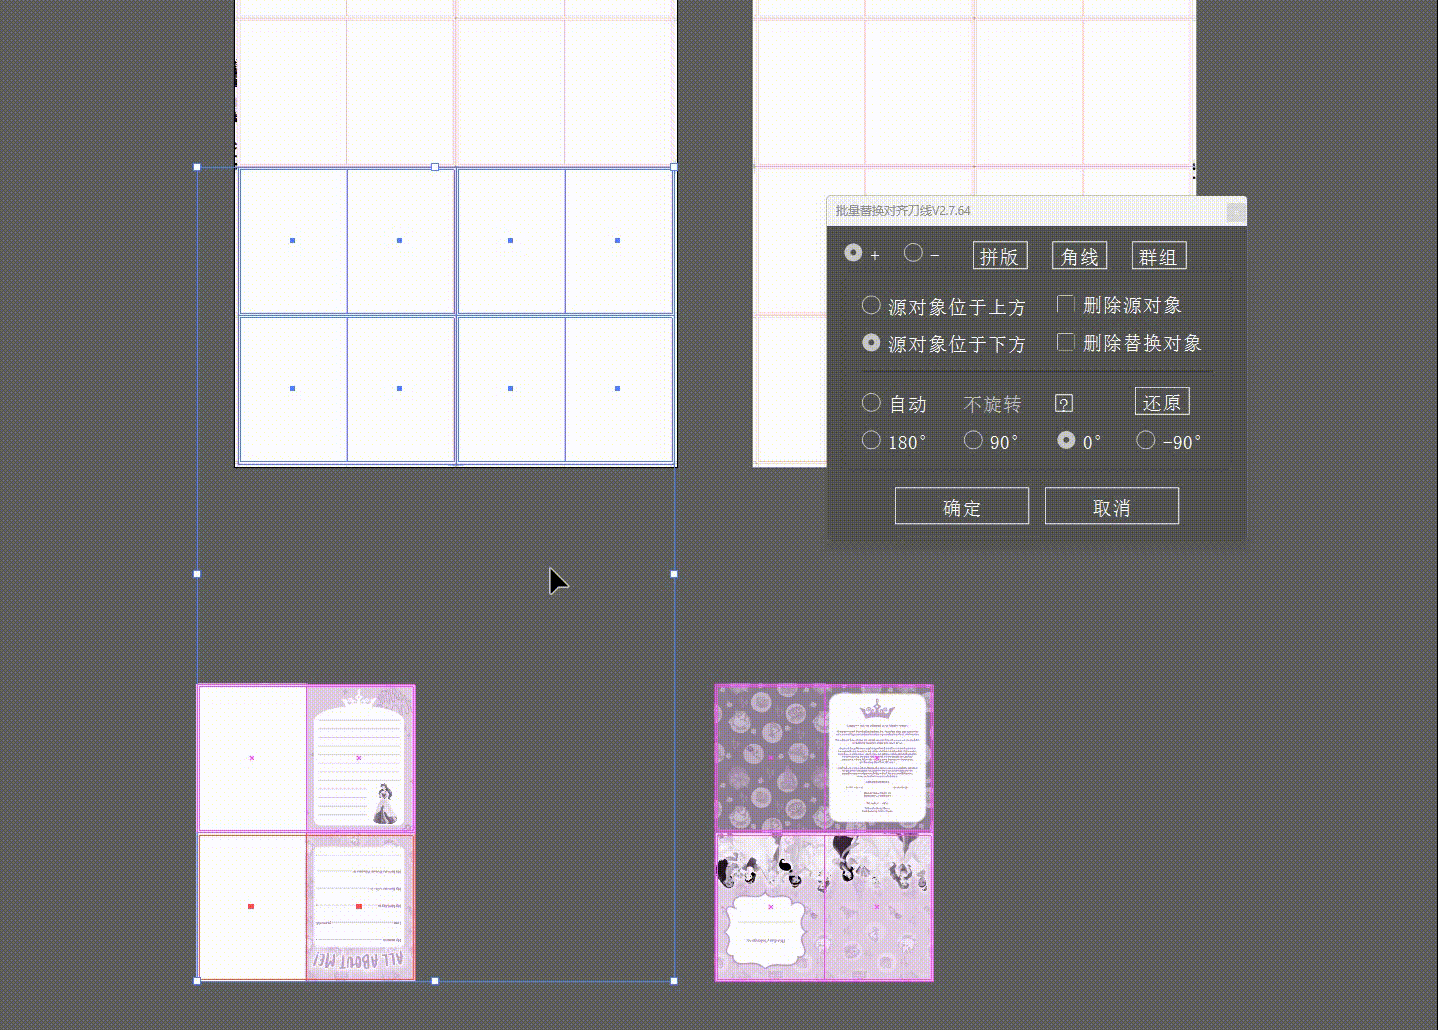Open the question mark help icon
This screenshot has height=1030, width=1438.
1064,403
